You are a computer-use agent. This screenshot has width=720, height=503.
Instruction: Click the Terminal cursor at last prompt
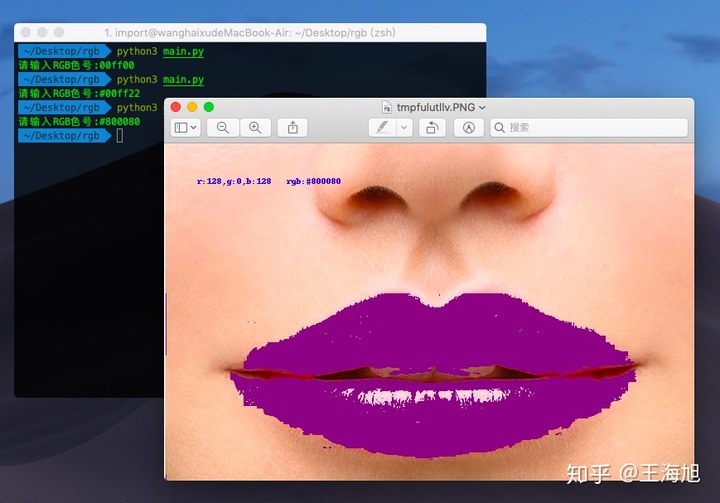119,136
